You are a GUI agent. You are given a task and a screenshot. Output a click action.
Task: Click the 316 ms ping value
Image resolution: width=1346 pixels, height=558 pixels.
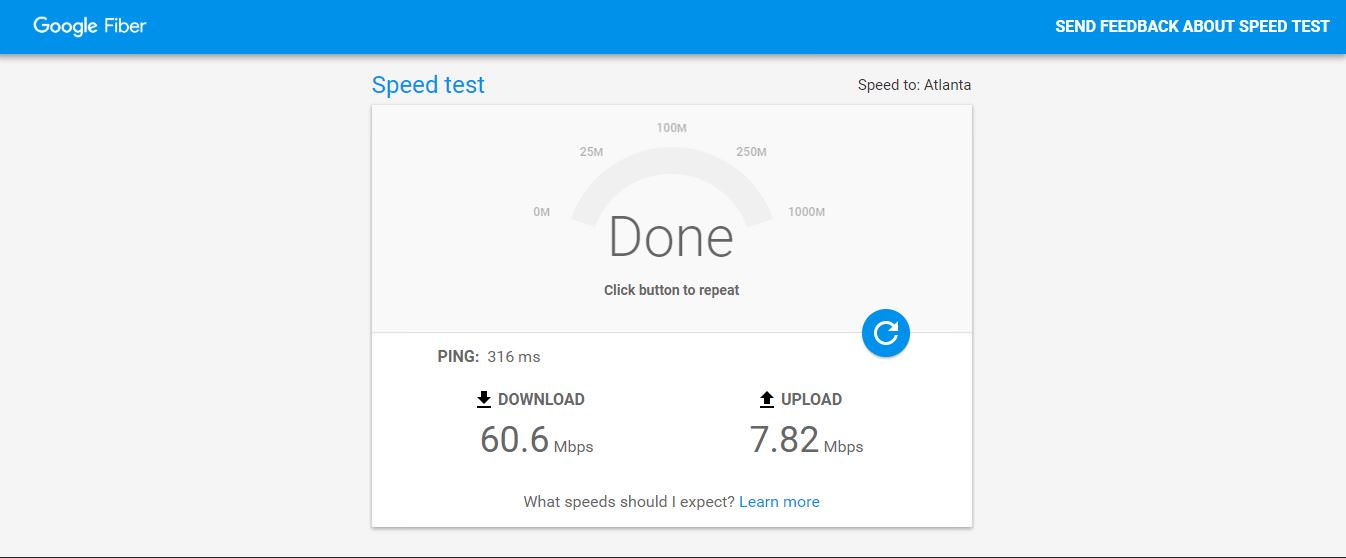pos(514,357)
